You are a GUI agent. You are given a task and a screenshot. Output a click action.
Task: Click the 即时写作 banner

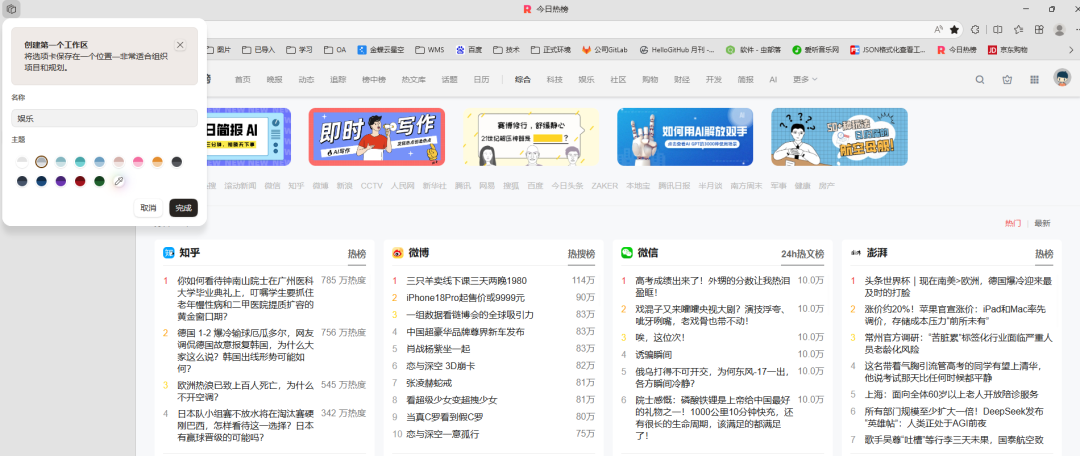point(377,136)
